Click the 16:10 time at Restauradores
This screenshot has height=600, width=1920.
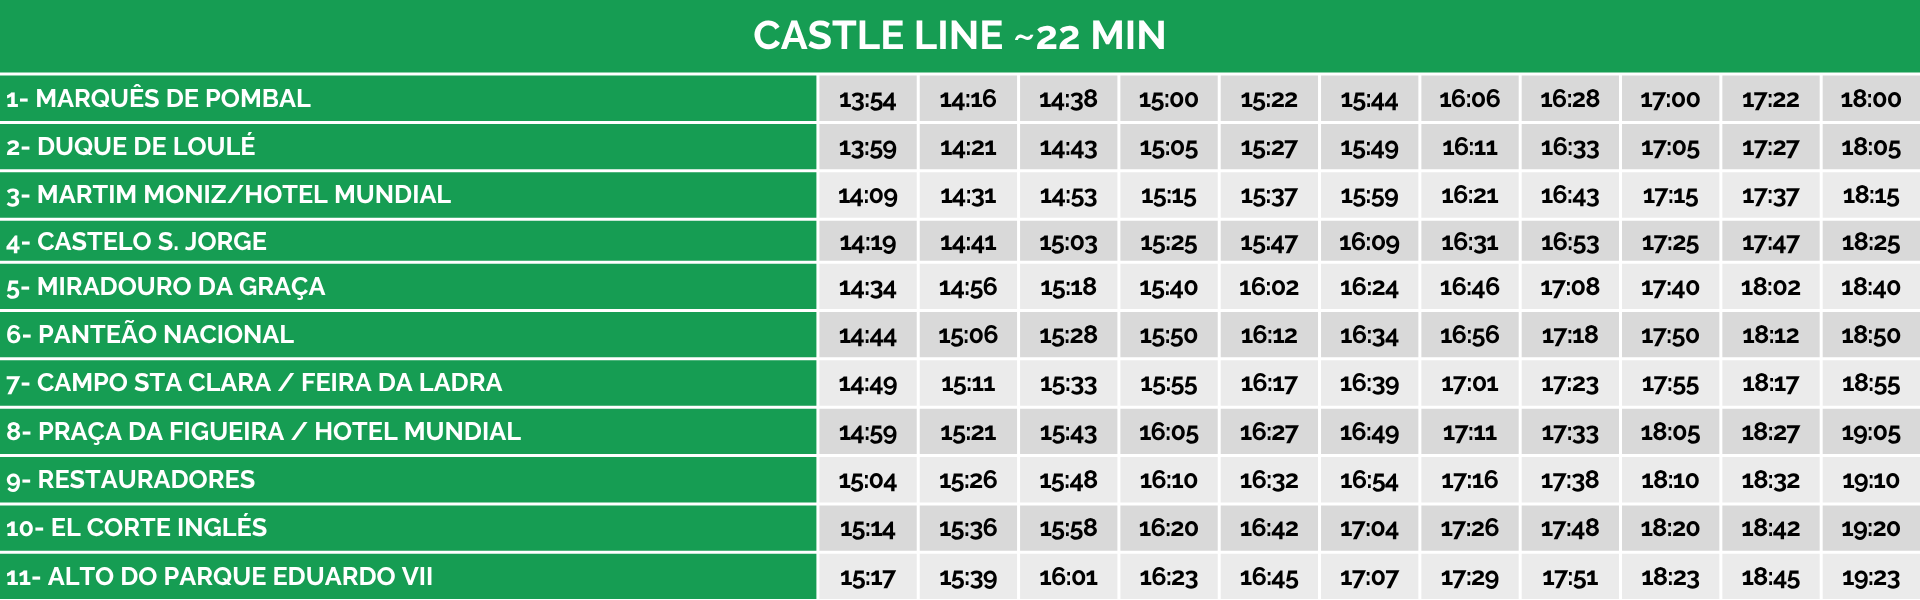(1168, 481)
